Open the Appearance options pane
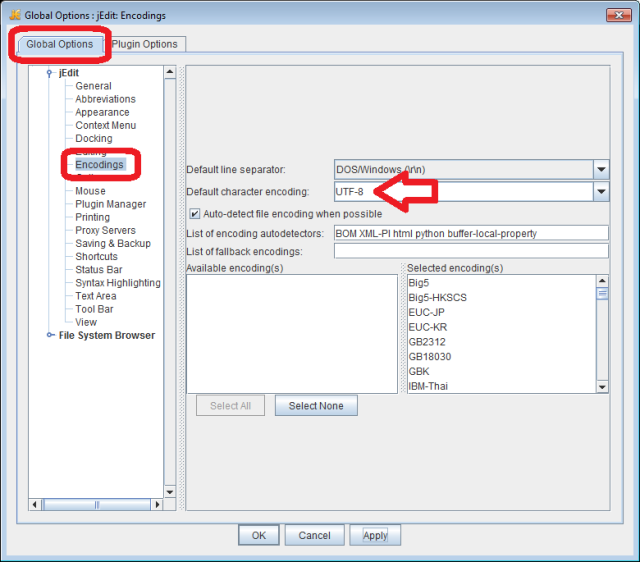The width and height of the screenshot is (640, 562). click(x=102, y=112)
